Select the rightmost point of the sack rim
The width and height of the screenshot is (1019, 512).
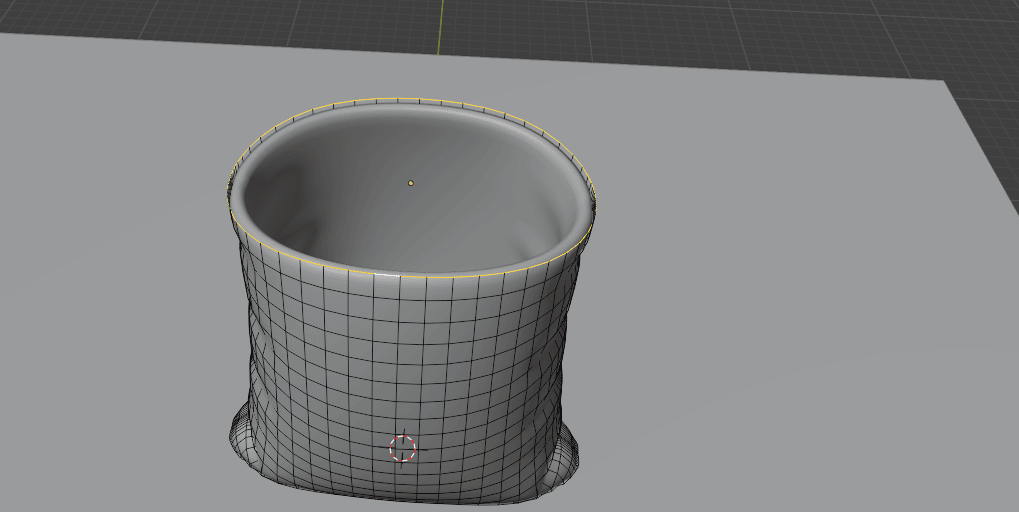(596, 206)
